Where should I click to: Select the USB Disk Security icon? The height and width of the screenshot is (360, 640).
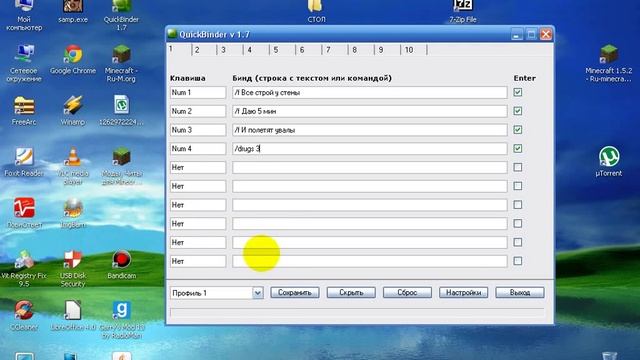point(73,269)
